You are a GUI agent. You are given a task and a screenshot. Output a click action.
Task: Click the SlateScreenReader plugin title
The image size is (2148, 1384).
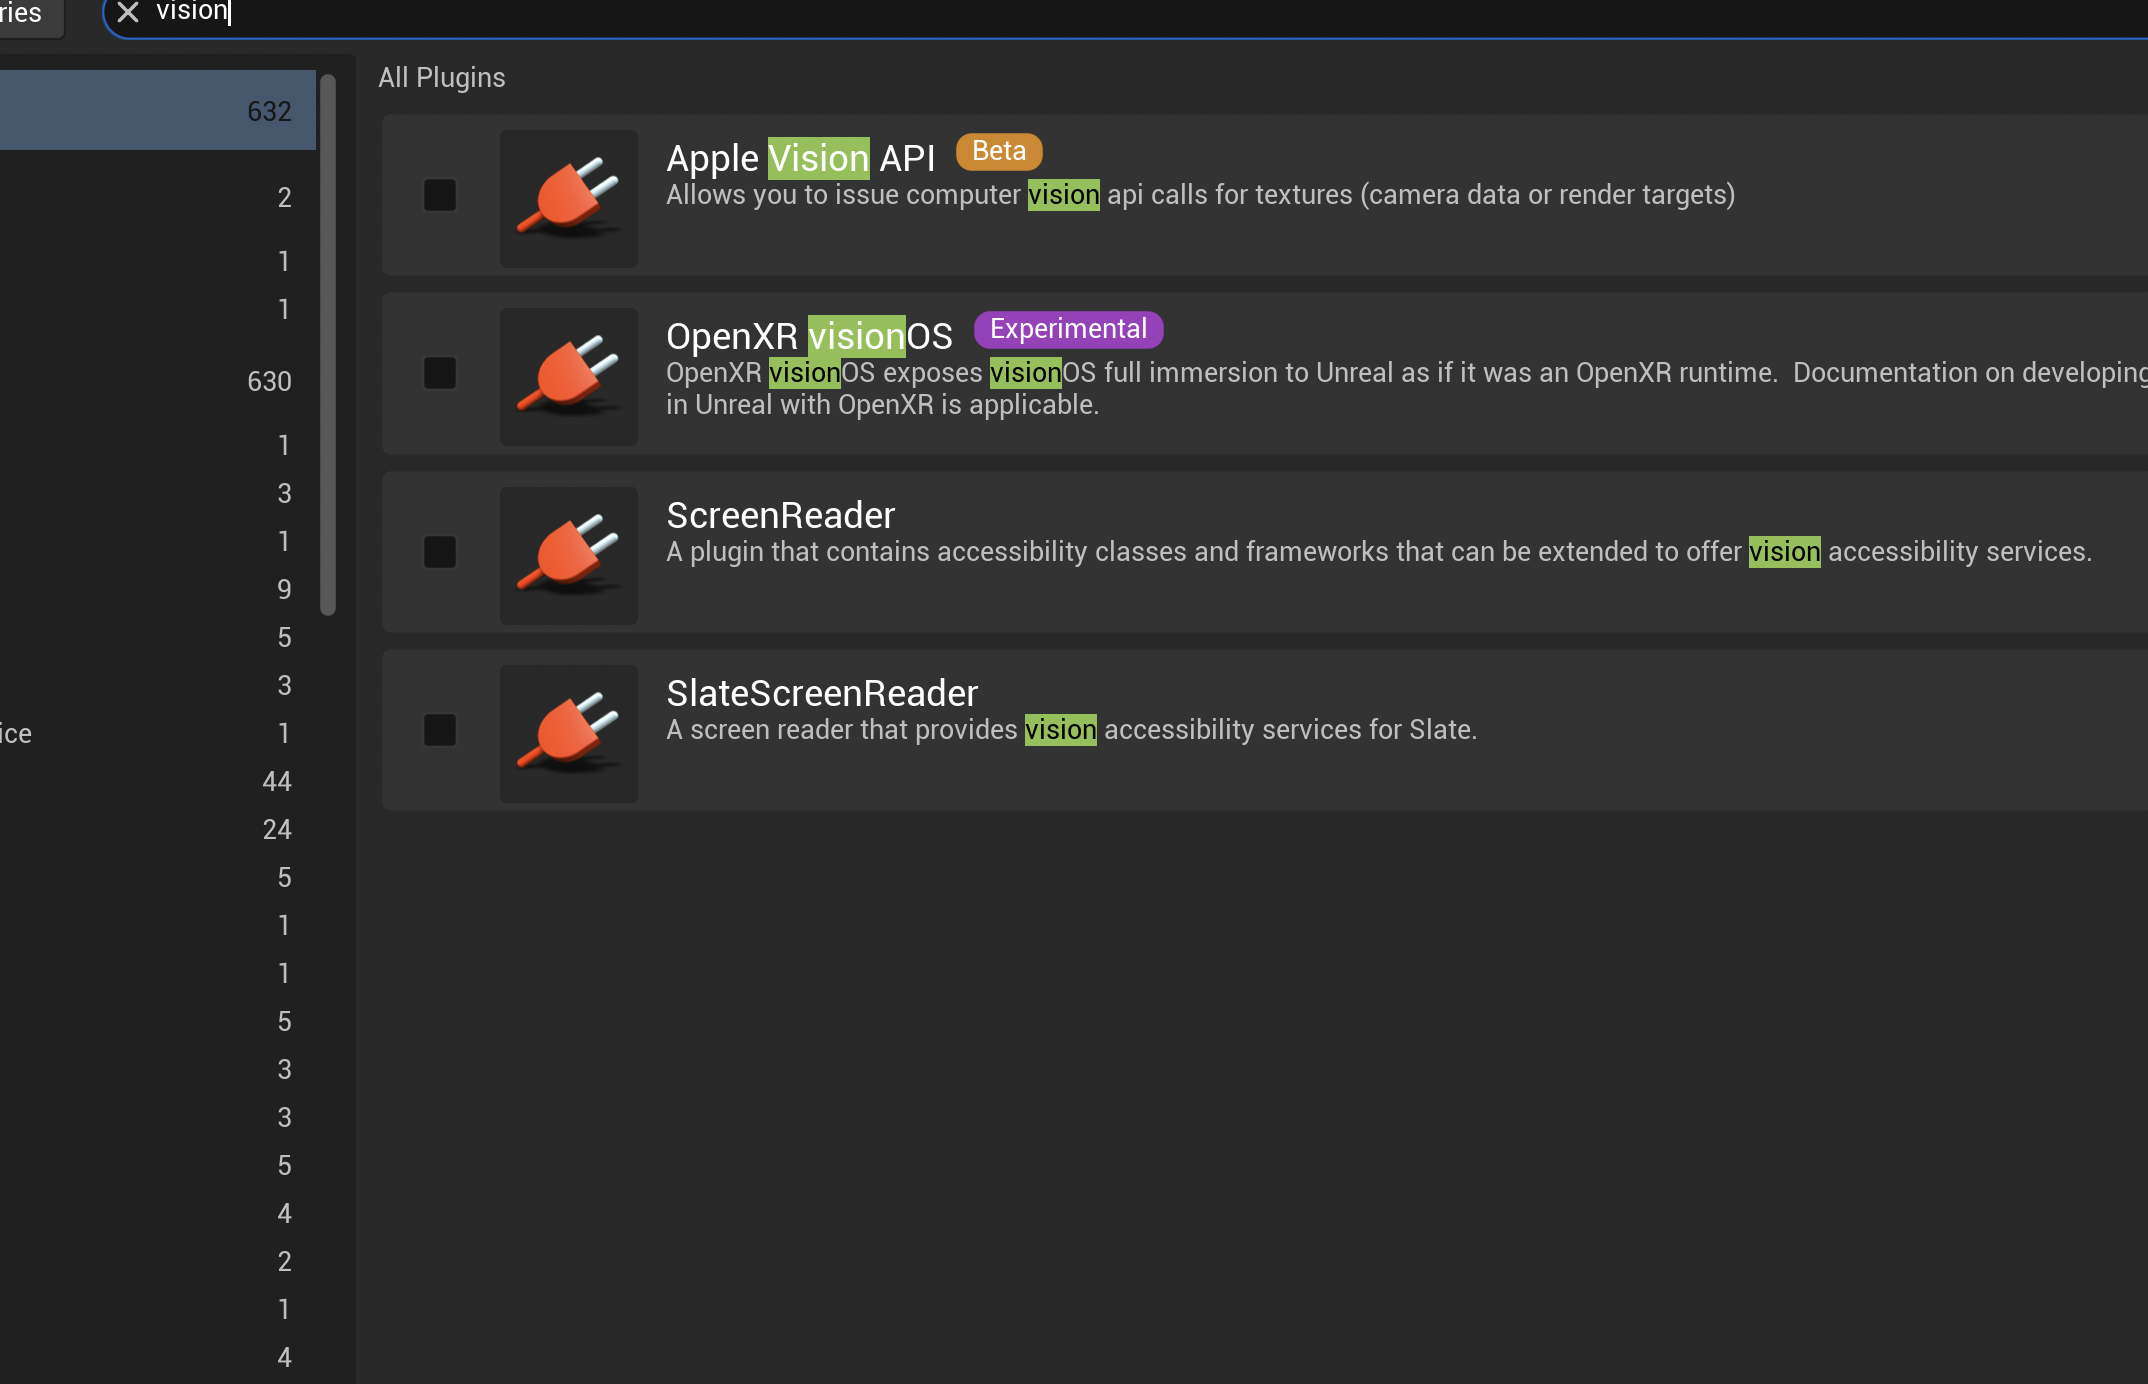click(x=822, y=693)
